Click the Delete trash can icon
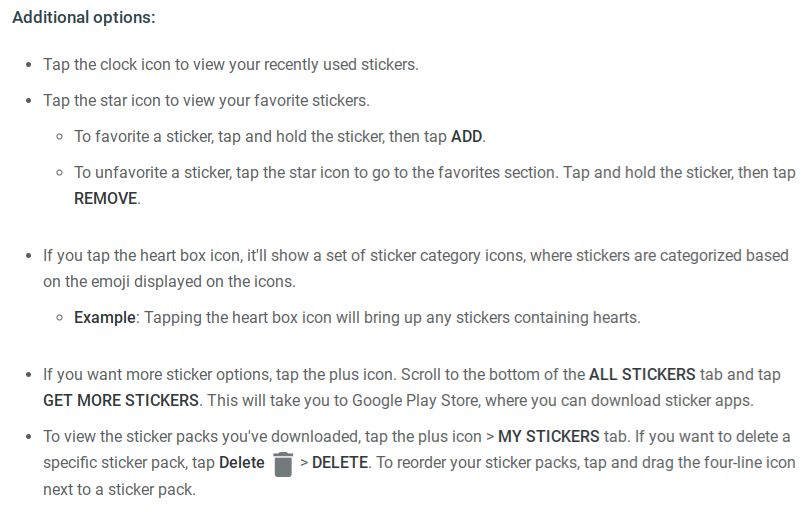The image size is (807, 512). pos(283,464)
